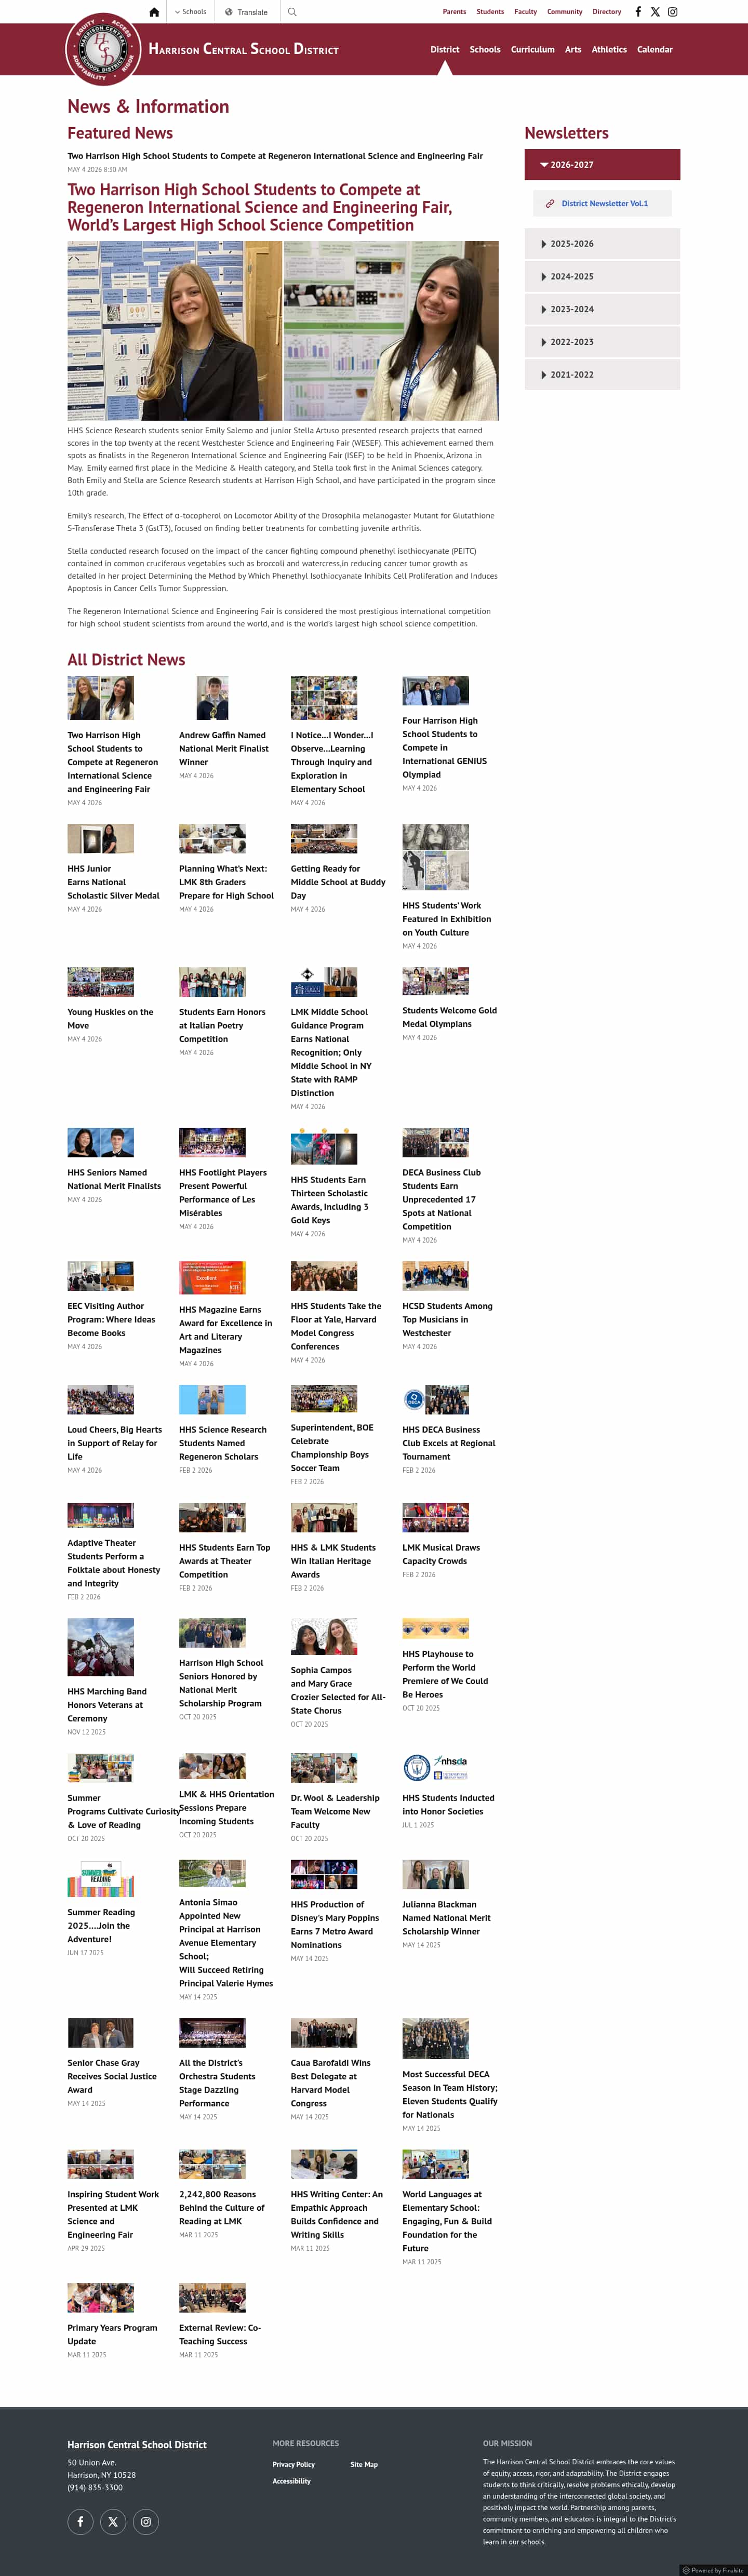Open the Accessibility footer link
Screen dimensions: 748x2576
(291, 2481)
